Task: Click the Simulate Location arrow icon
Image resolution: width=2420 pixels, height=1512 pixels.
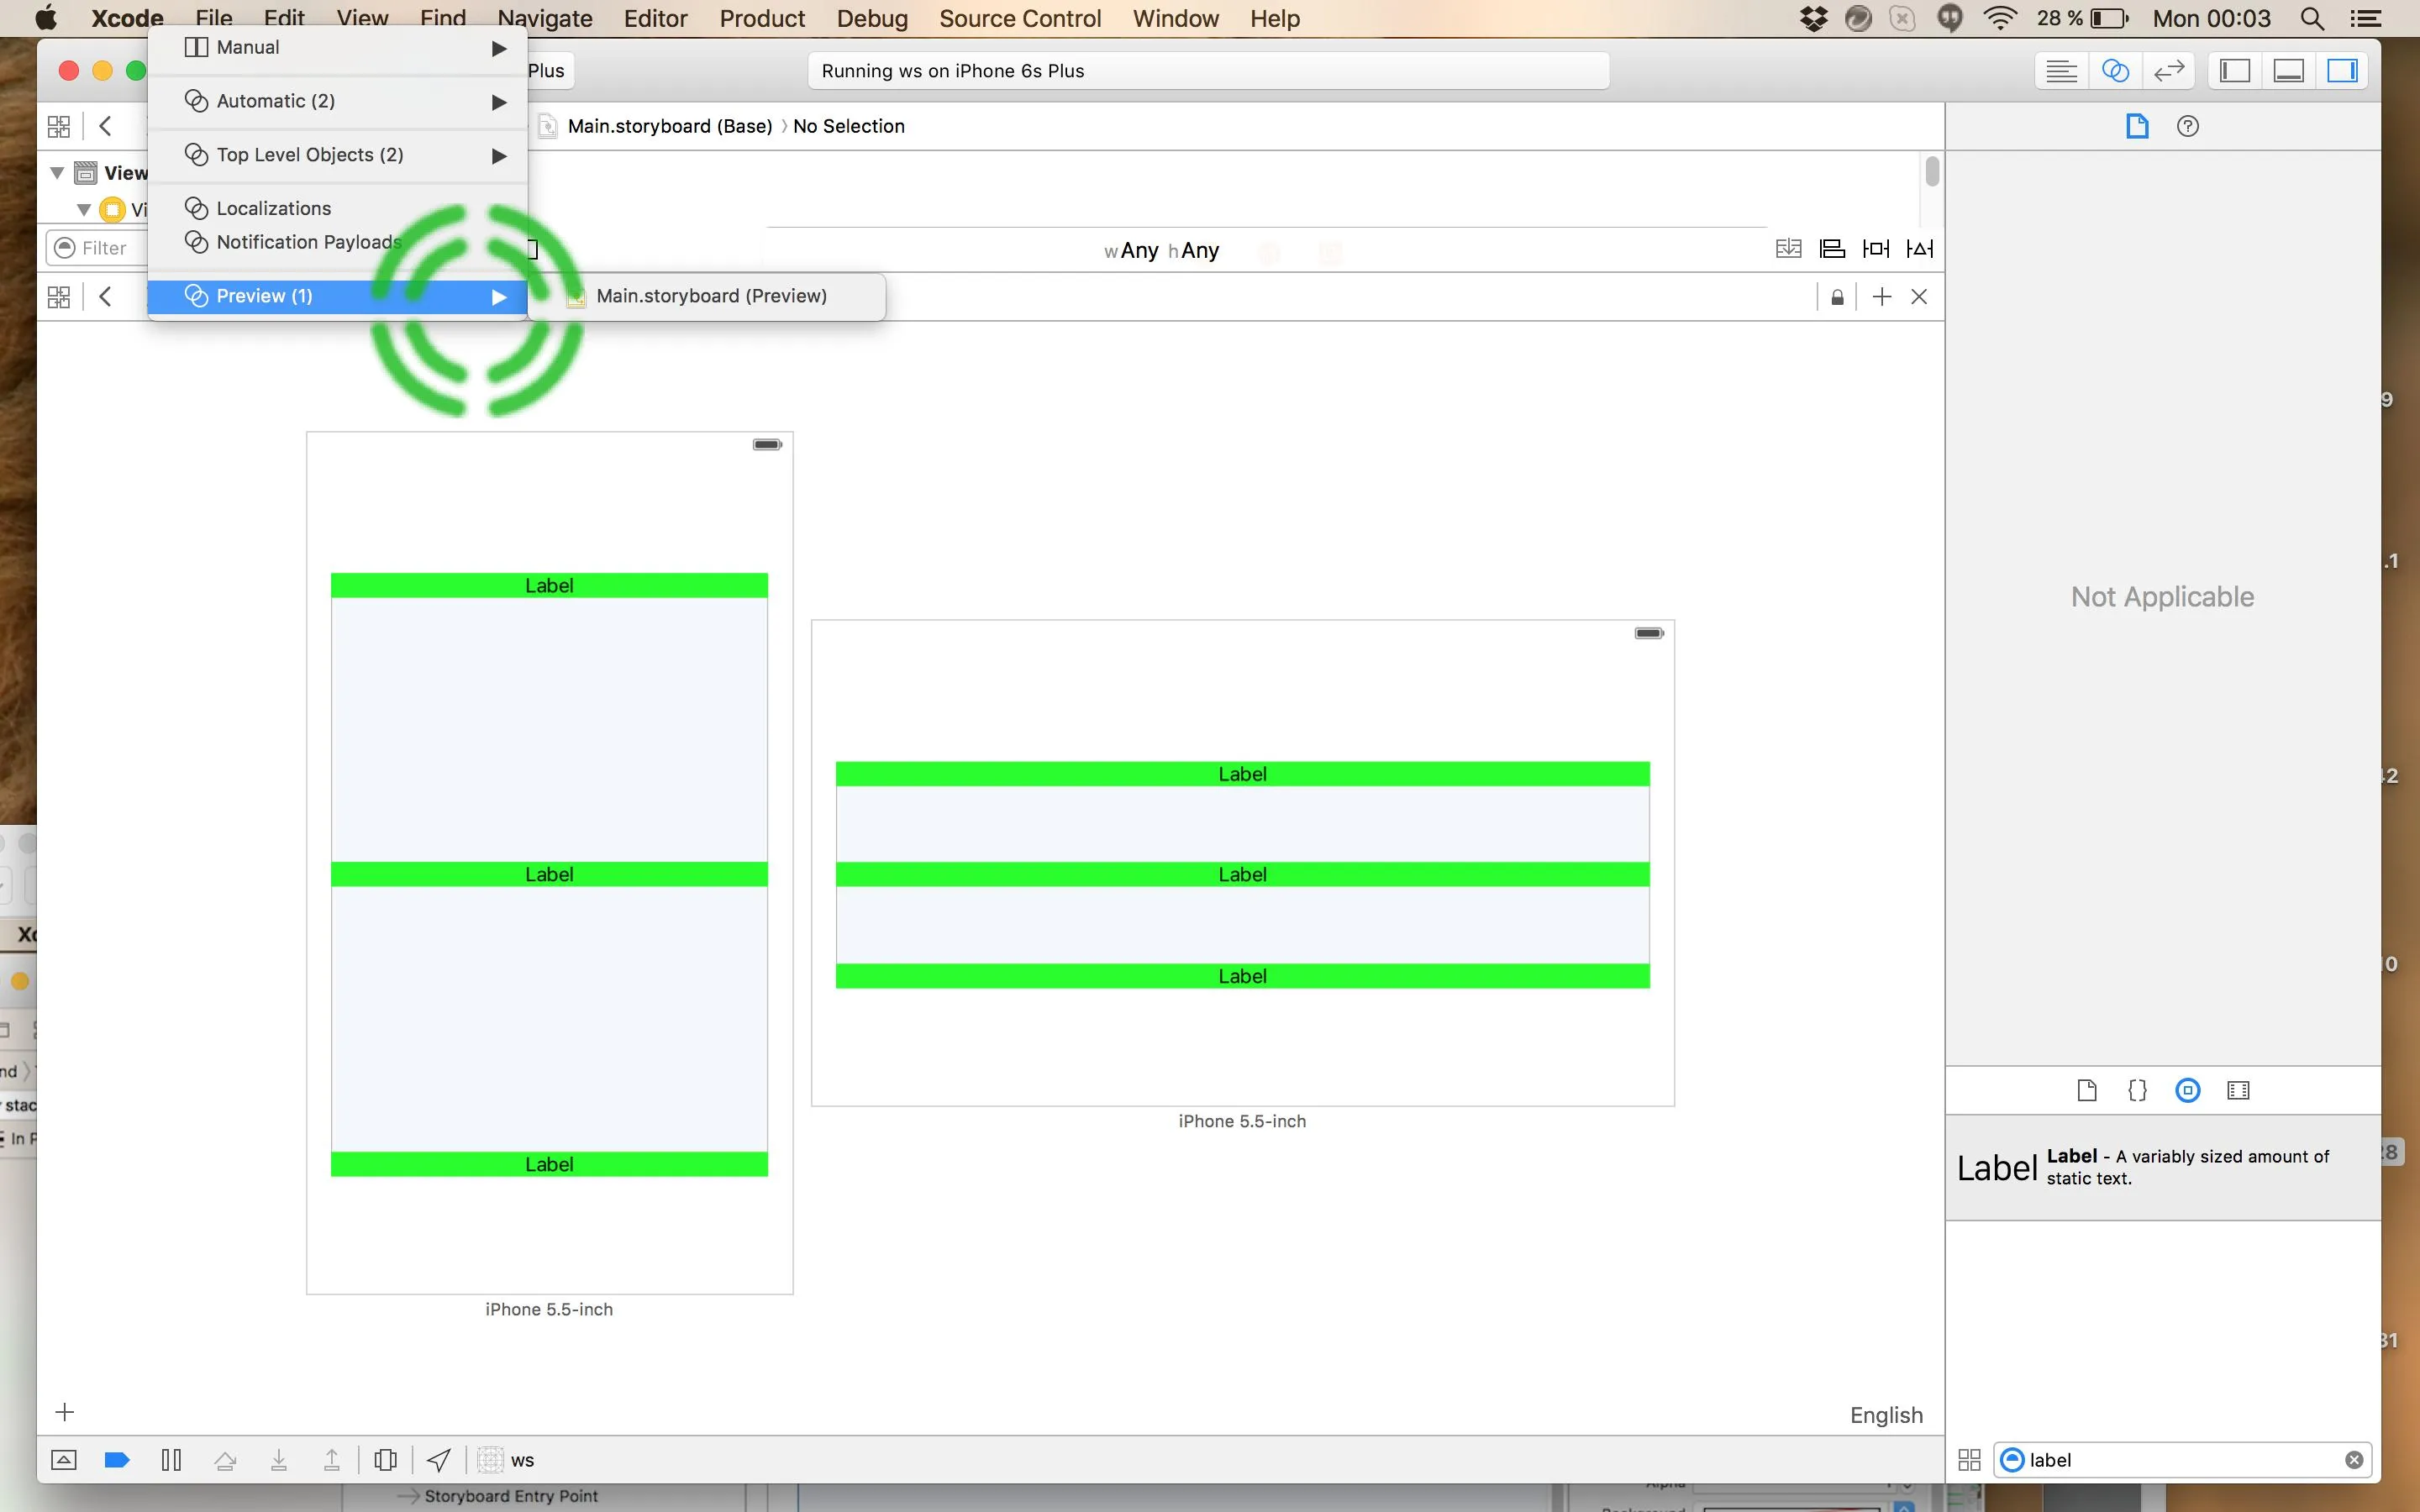Action: [439, 1460]
